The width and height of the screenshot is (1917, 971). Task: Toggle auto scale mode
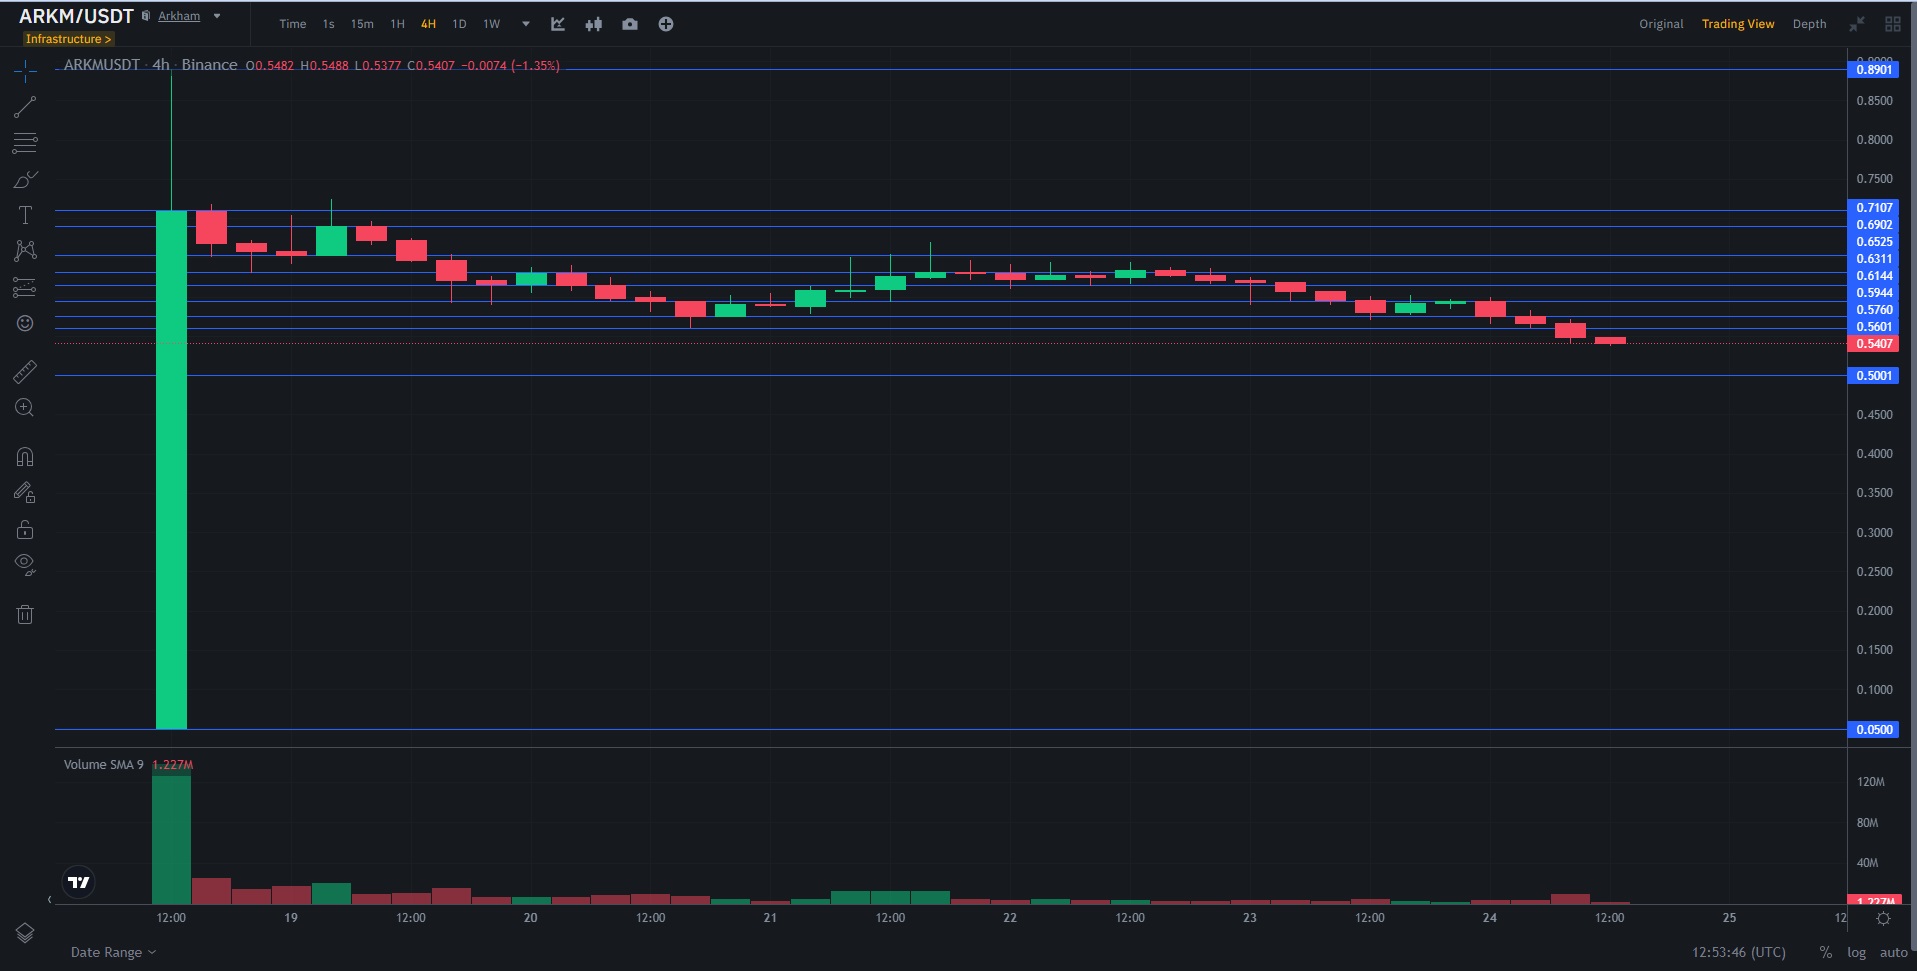1893,952
